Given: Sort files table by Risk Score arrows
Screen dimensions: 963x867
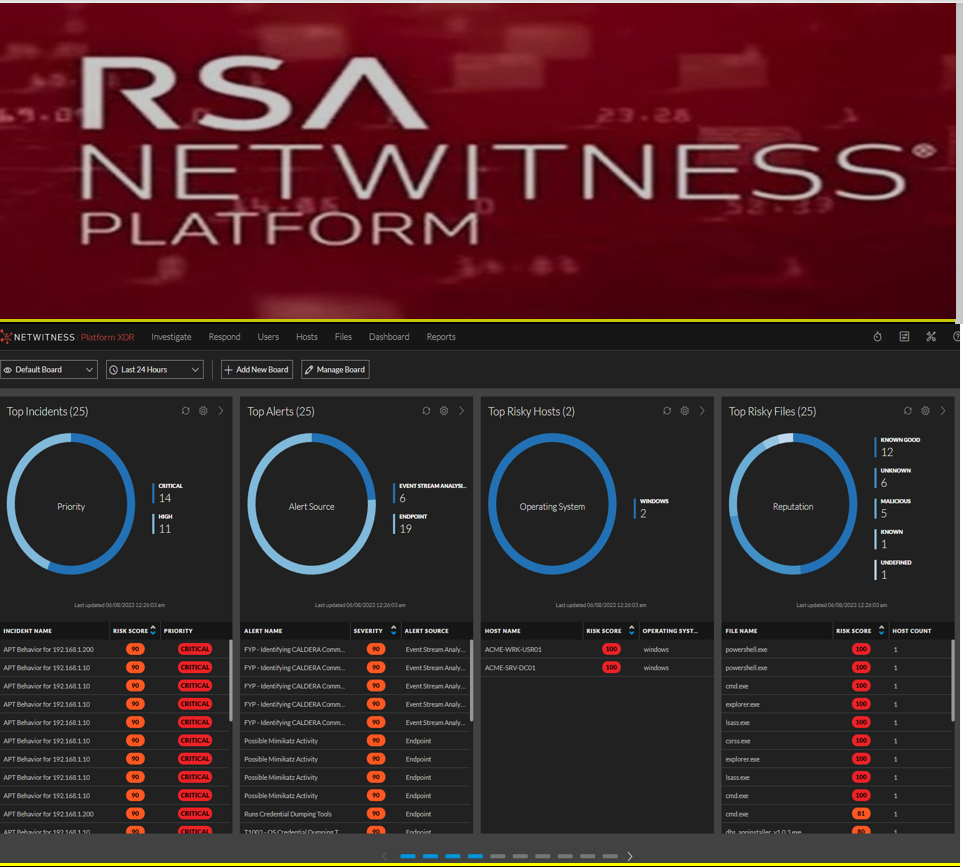Looking at the screenshot, I should (x=881, y=630).
